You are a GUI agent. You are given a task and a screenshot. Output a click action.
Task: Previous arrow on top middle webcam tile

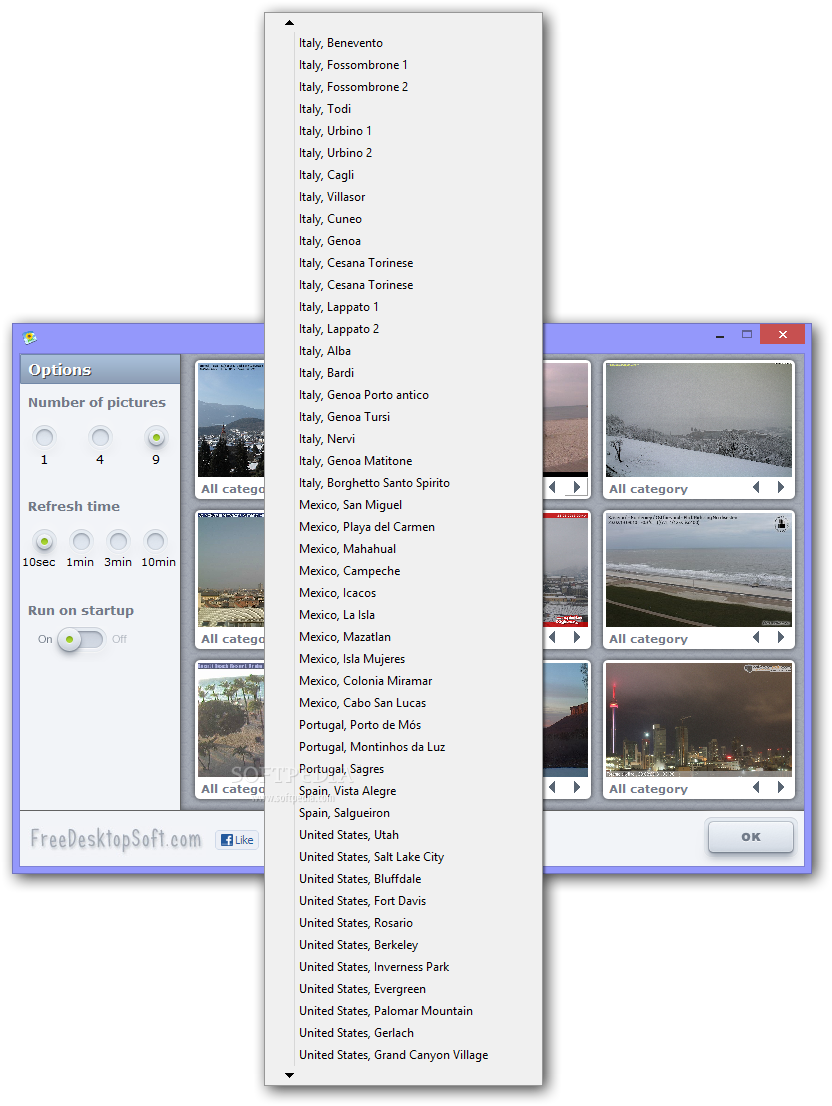(x=553, y=487)
